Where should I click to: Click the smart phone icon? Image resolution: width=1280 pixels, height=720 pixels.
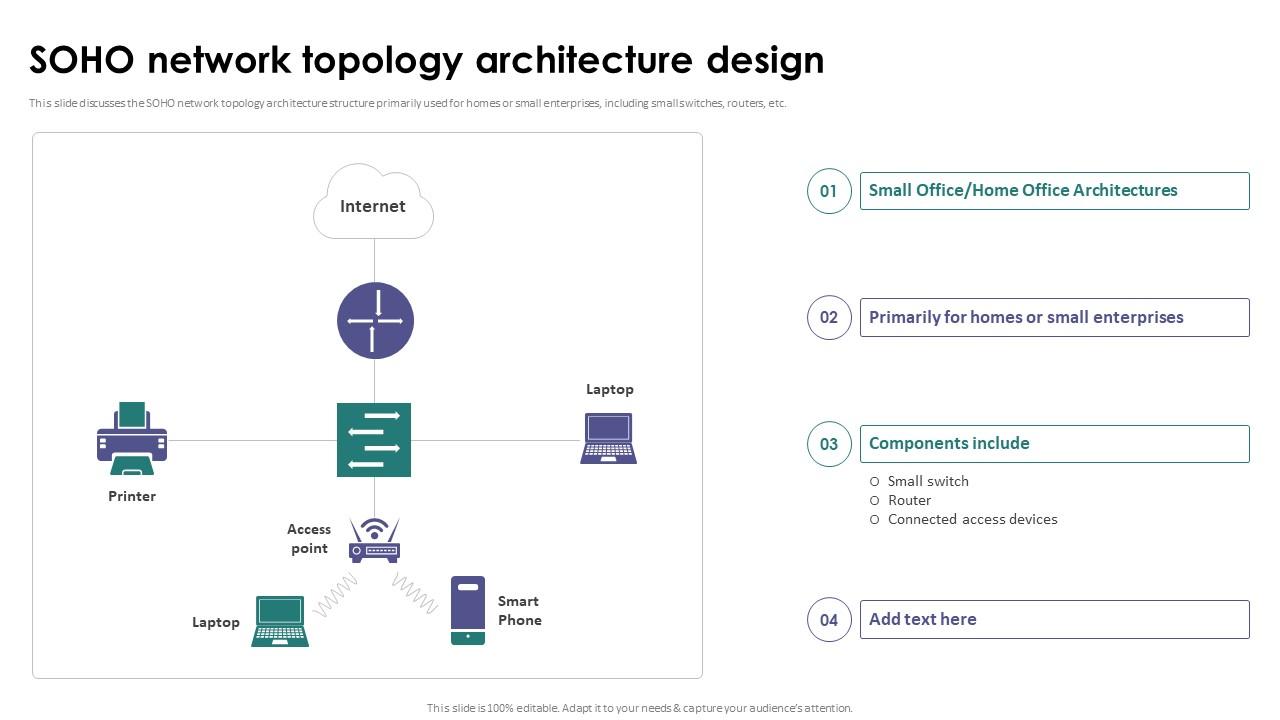pyautogui.click(x=468, y=610)
